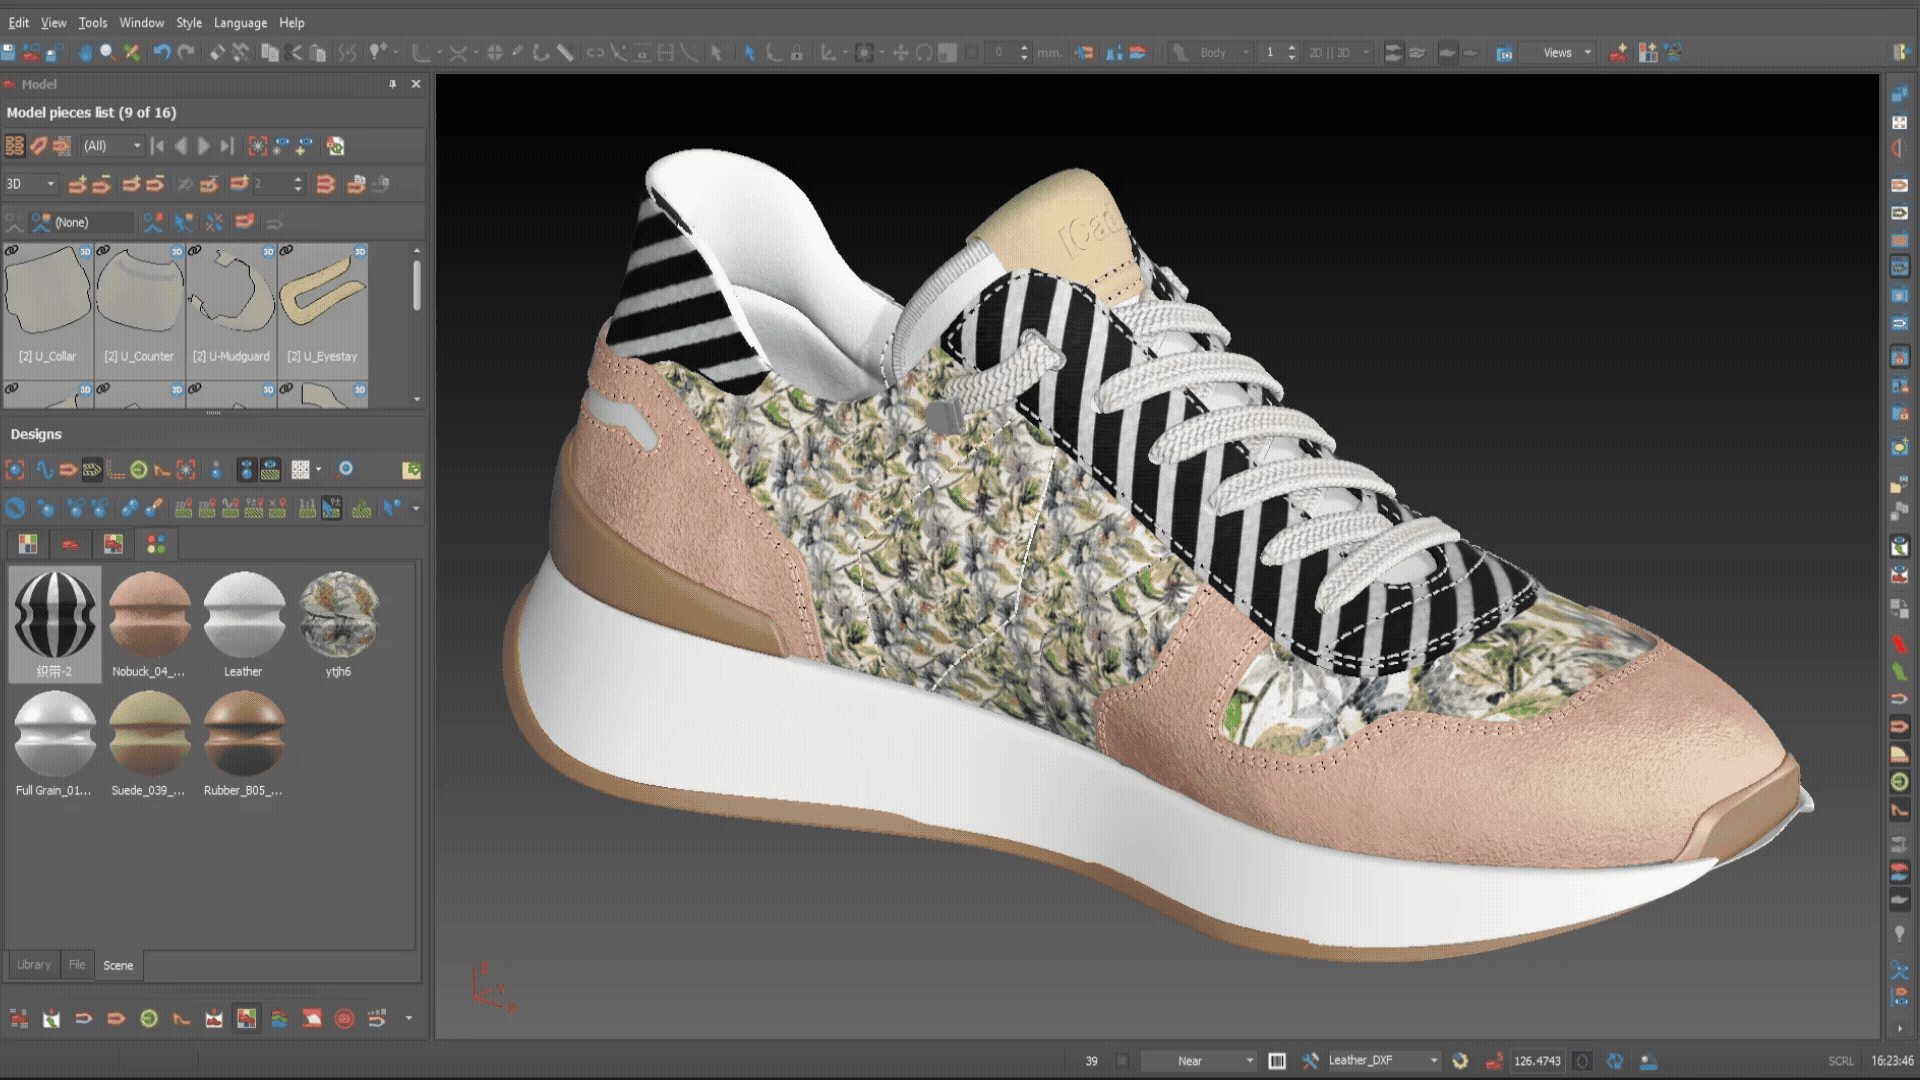Viewport: 1920px width, 1080px height.
Task: Toggle the link icon on U_Collar piece
Action: pos(12,251)
